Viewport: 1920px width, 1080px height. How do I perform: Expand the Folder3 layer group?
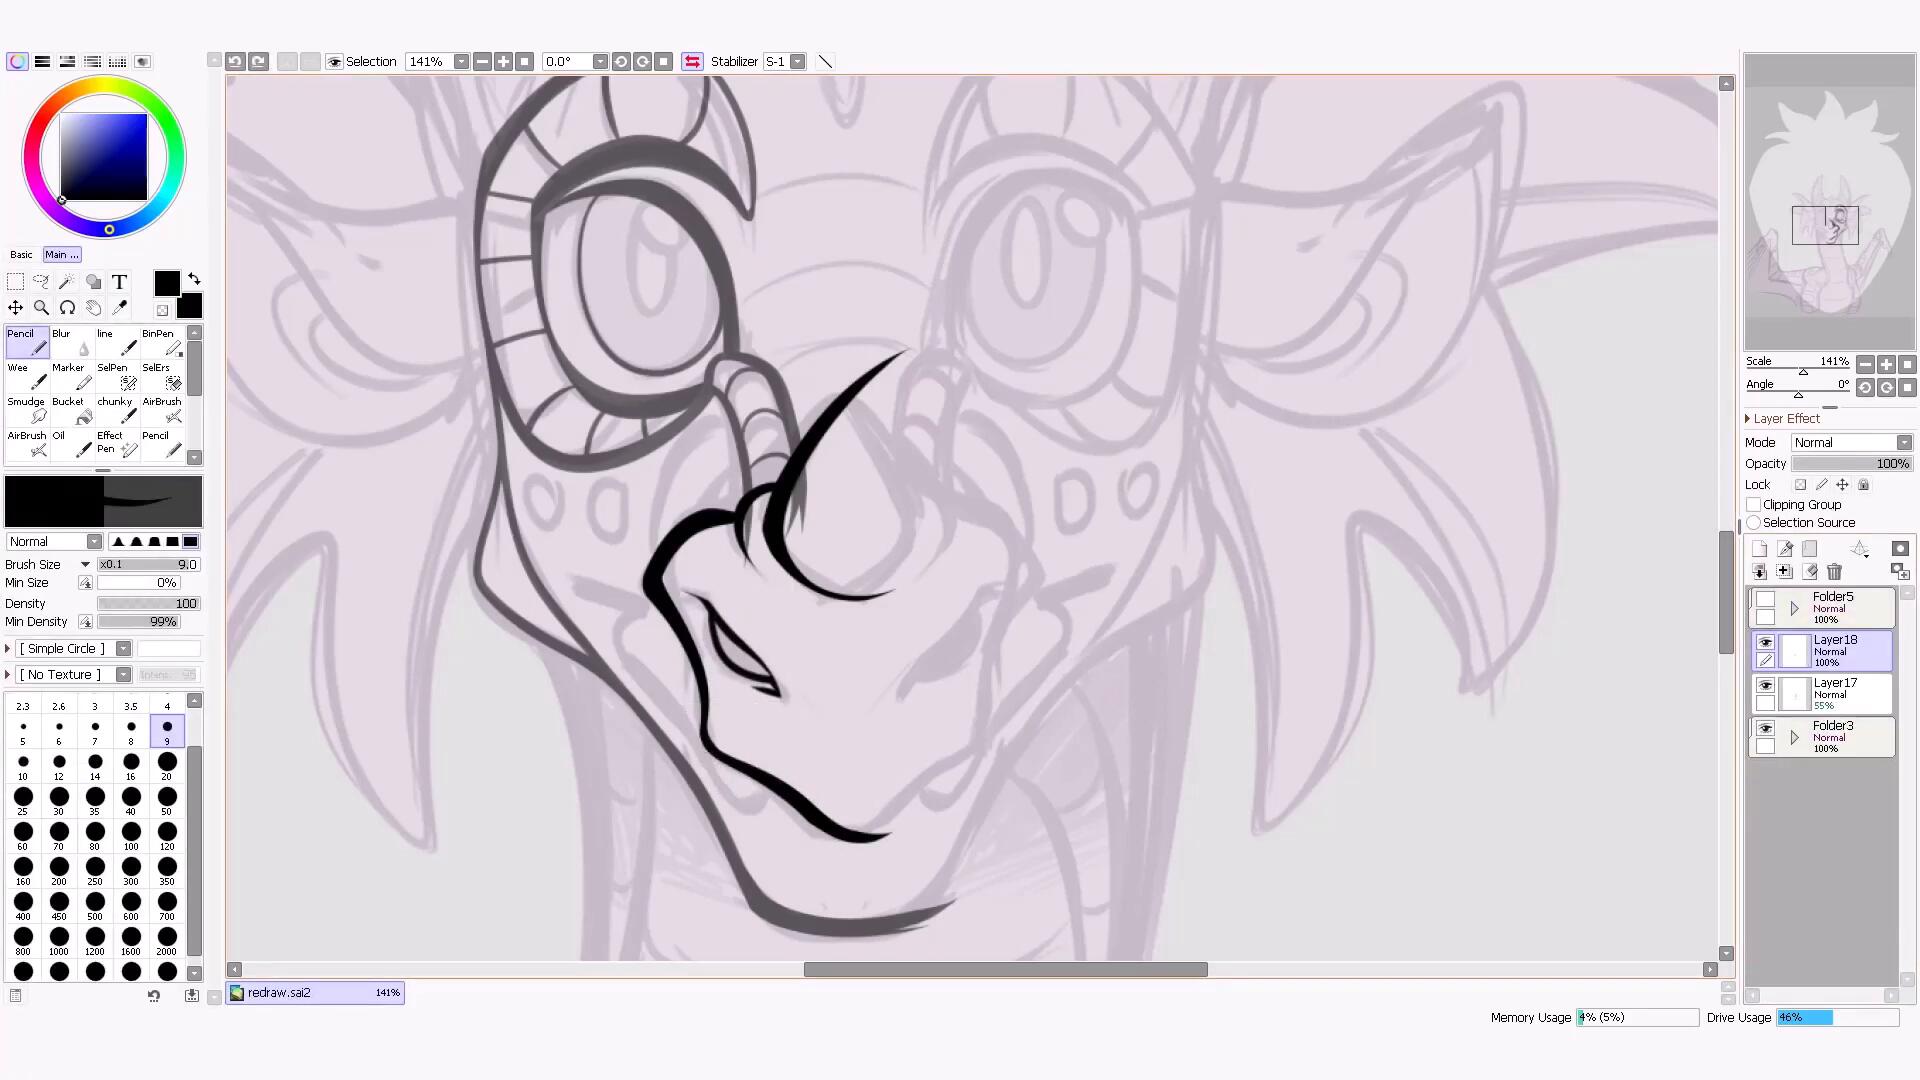point(1794,738)
